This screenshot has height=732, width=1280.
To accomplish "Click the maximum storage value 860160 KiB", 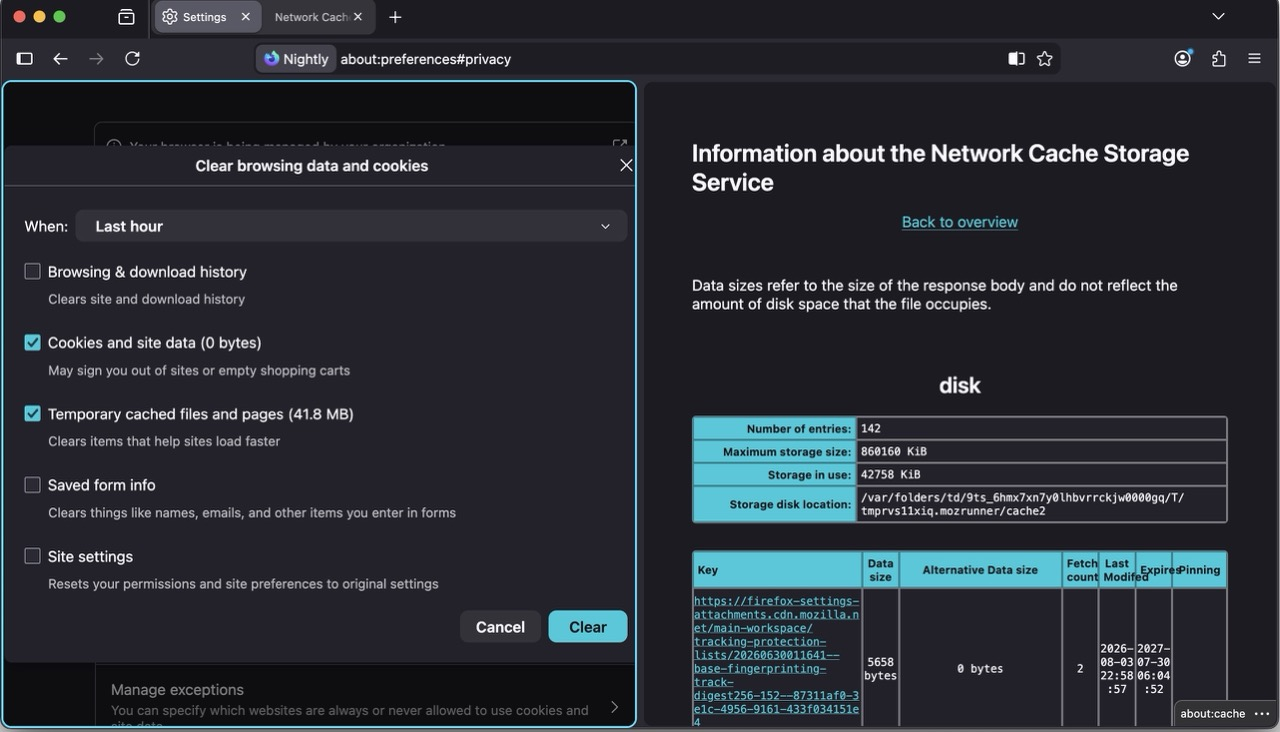I will tap(893, 451).
